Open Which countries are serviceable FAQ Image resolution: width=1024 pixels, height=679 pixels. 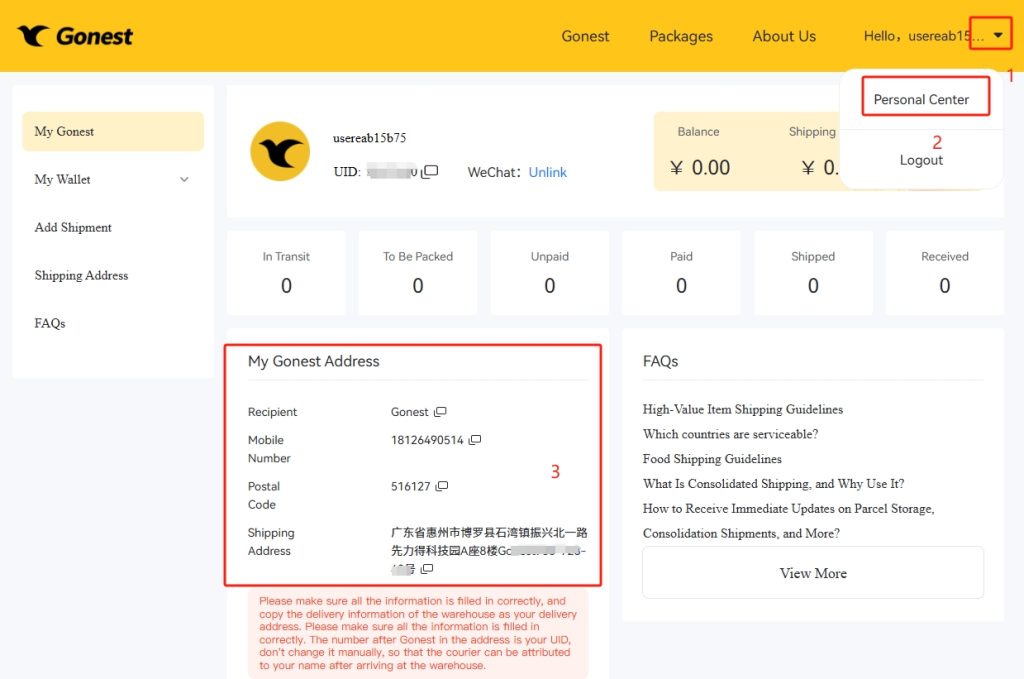[x=730, y=434]
